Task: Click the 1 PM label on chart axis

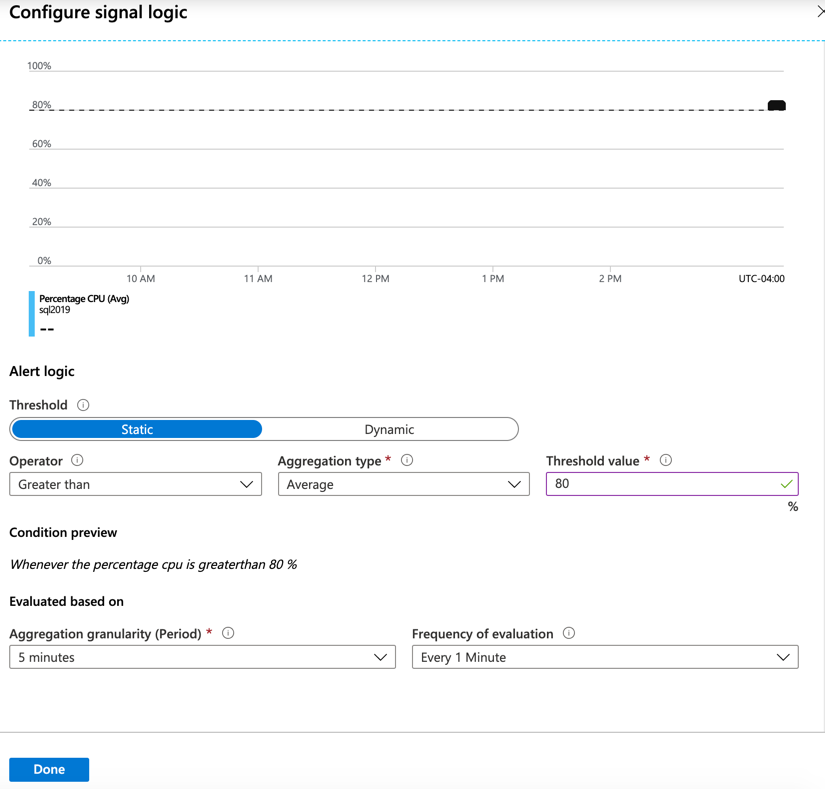Action: tap(493, 279)
